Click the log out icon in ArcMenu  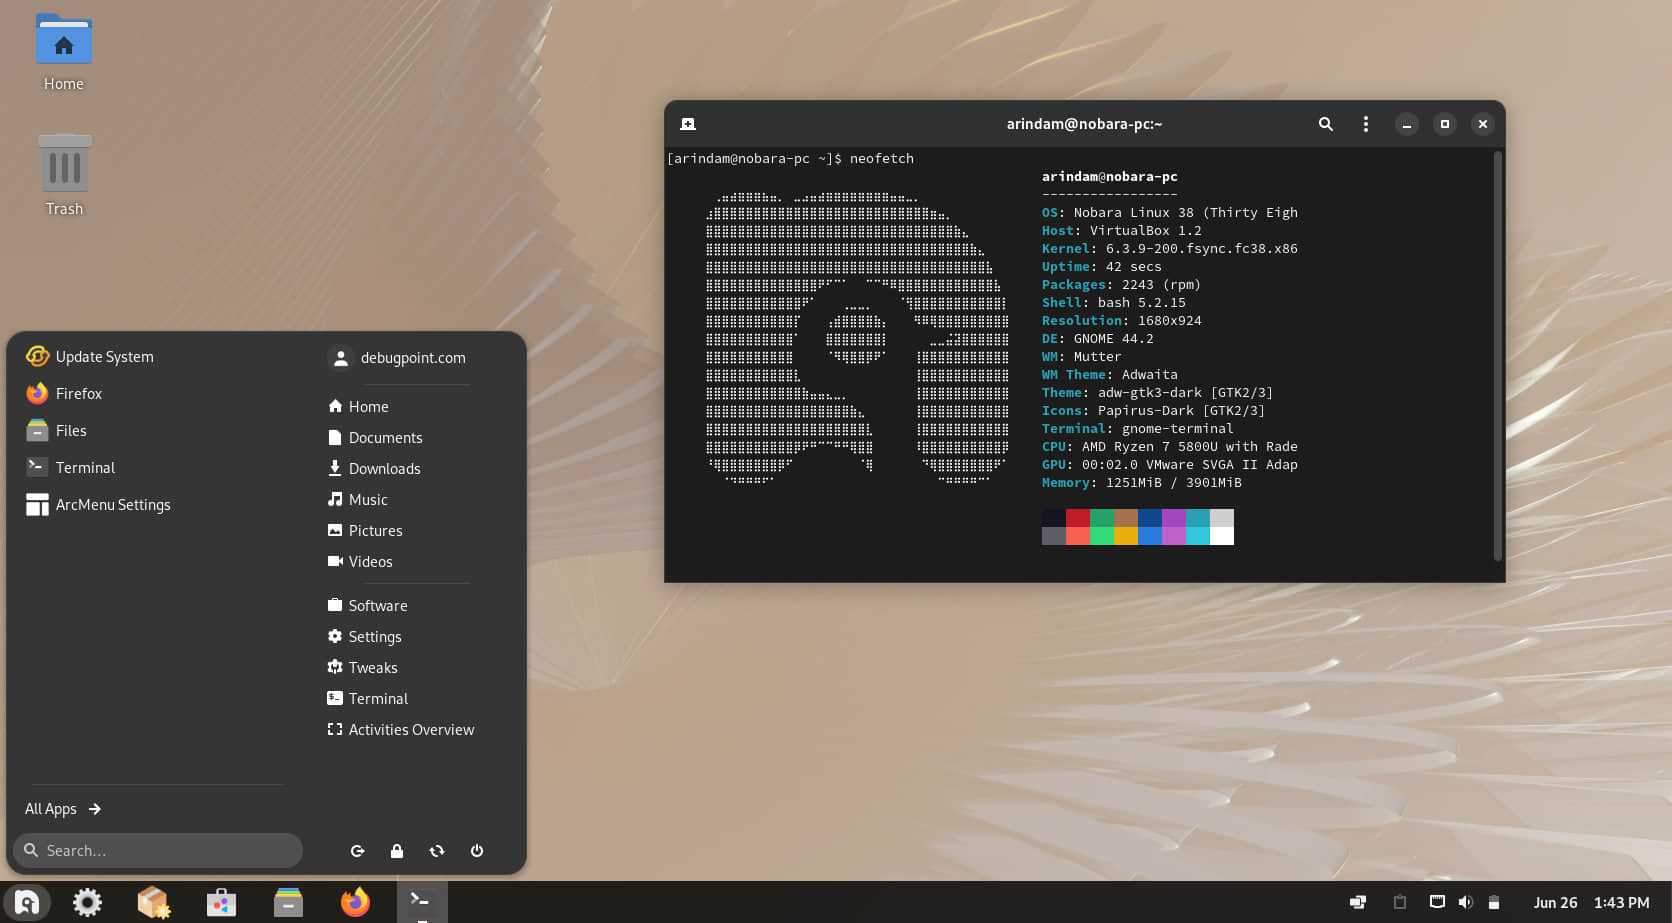point(357,851)
